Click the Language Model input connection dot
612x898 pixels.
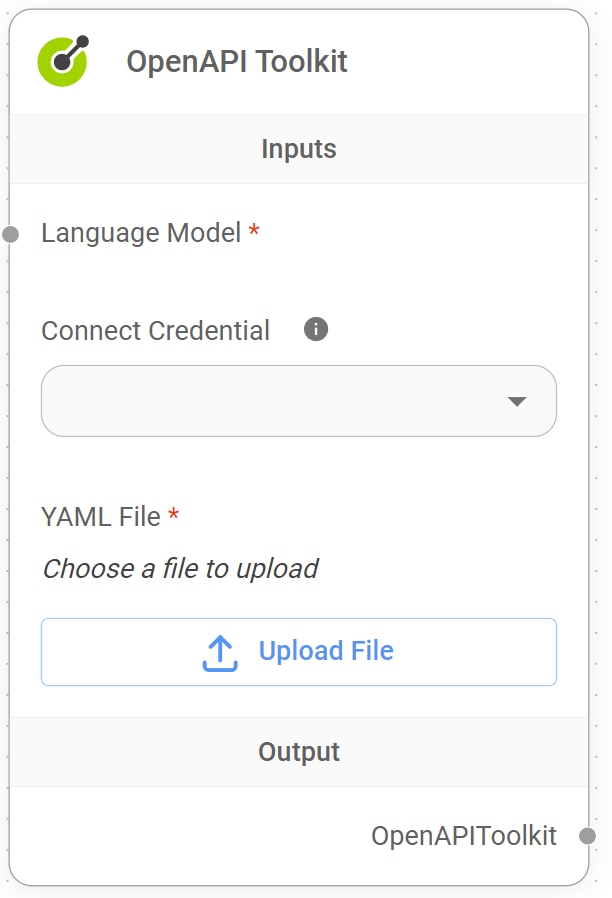pos(10,235)
